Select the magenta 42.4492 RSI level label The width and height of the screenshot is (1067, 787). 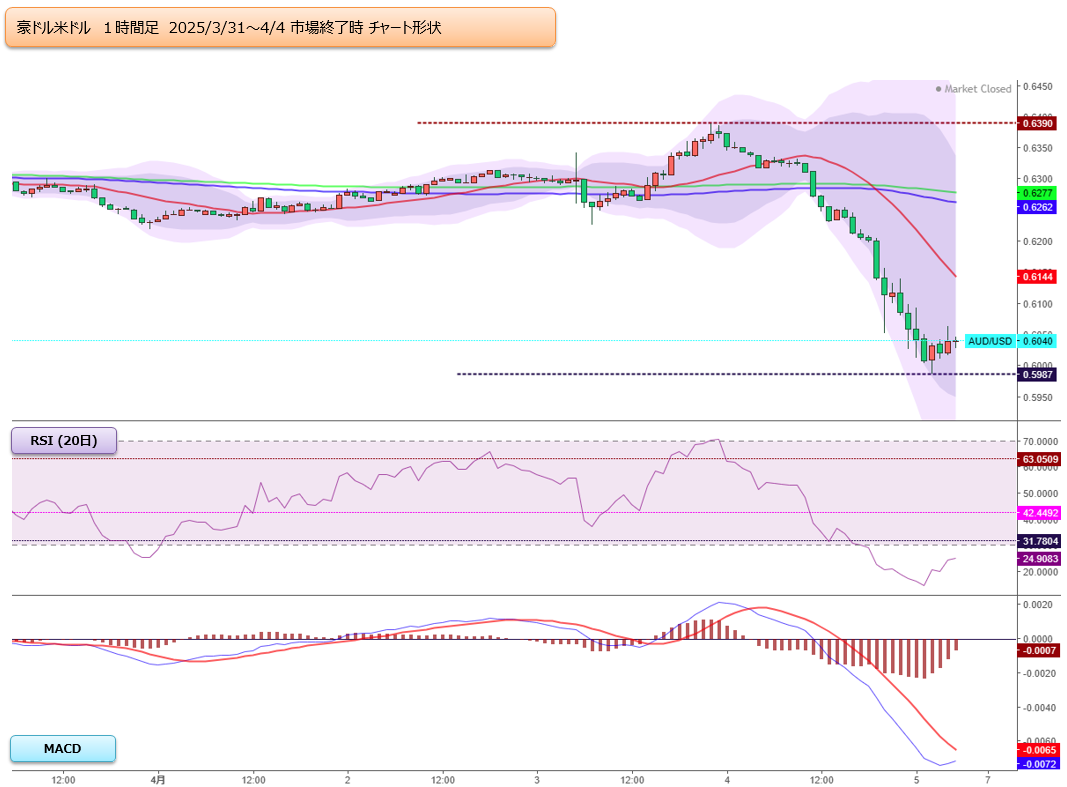[x=1039, y=513]
